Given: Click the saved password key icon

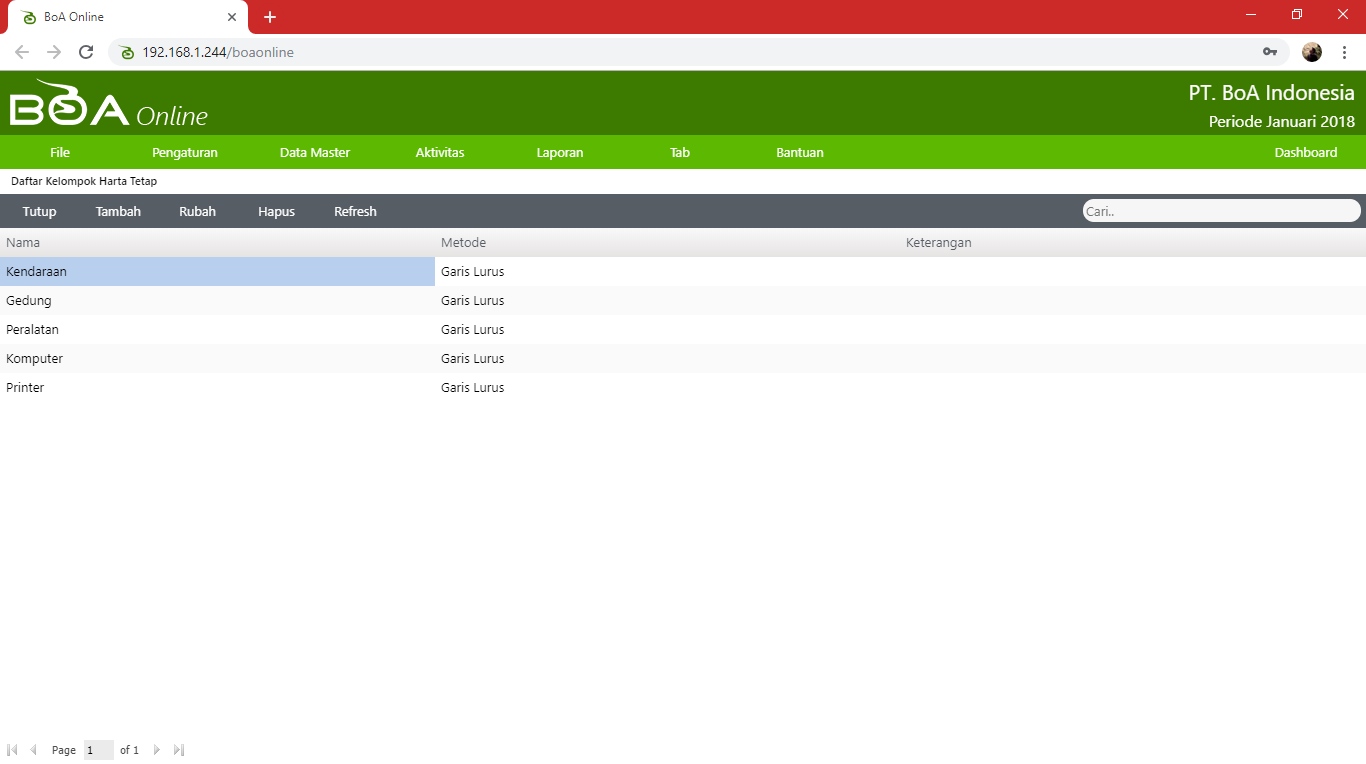Looking at the screenshot, I should coord(1270,52).
